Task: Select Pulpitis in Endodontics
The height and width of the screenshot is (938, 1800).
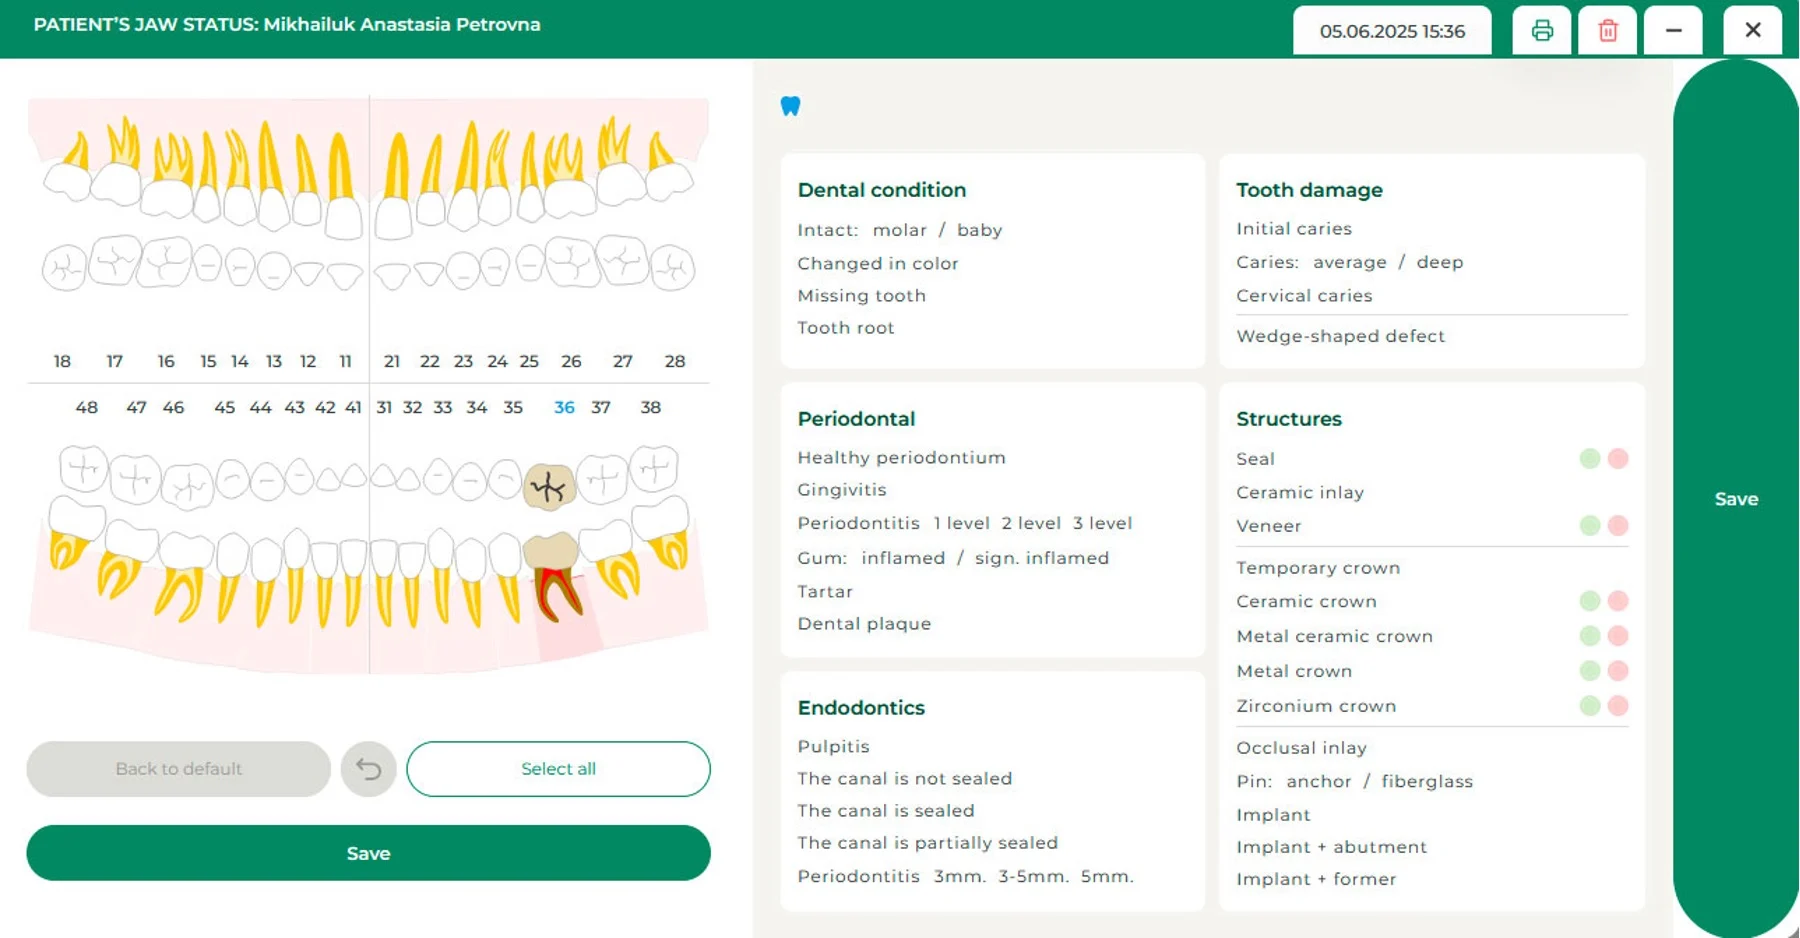Action: (x=833, y=747)
